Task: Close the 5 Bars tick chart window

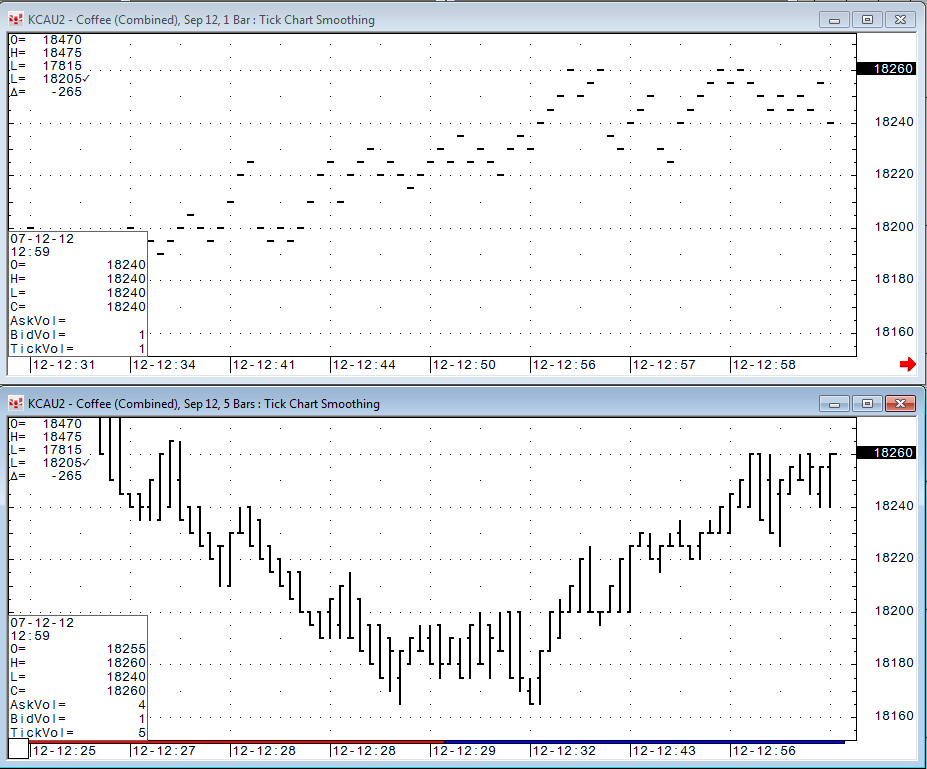Action: point(901,403)
